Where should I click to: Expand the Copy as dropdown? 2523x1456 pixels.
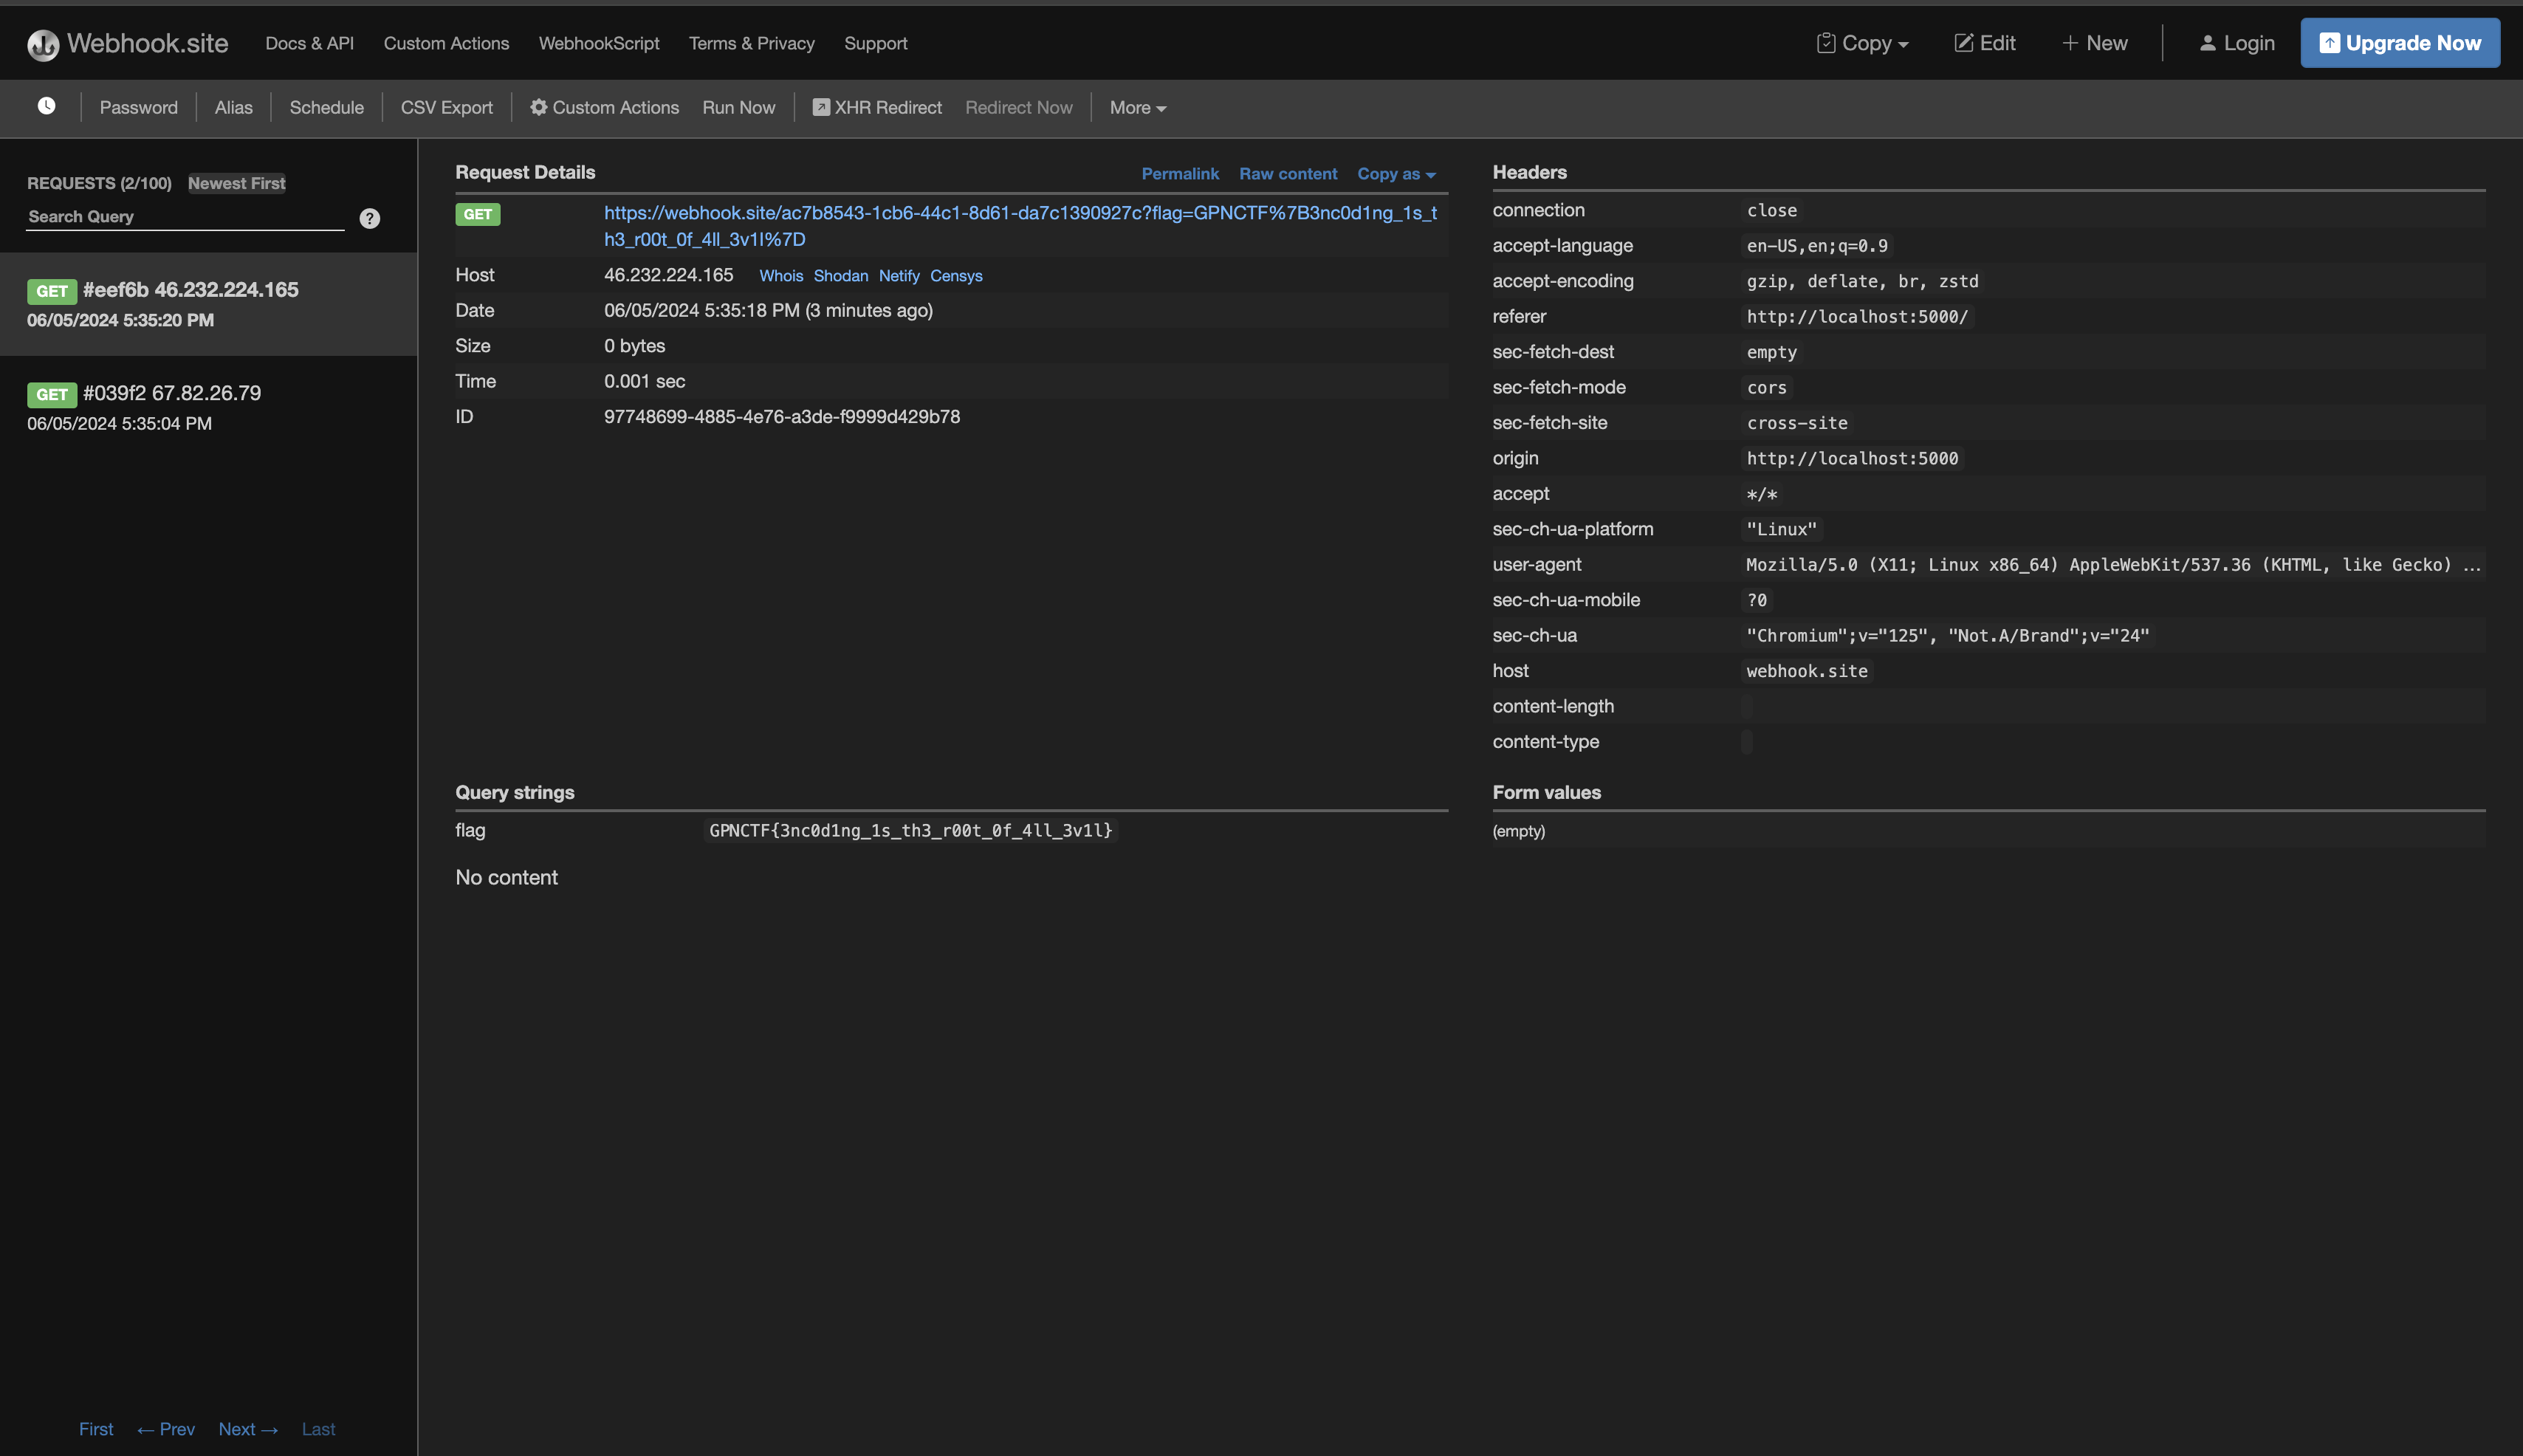click(1396, 173)
